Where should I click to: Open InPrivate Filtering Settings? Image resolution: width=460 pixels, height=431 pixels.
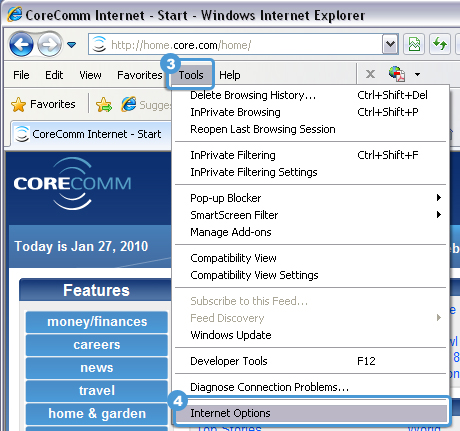coord(311,172)
